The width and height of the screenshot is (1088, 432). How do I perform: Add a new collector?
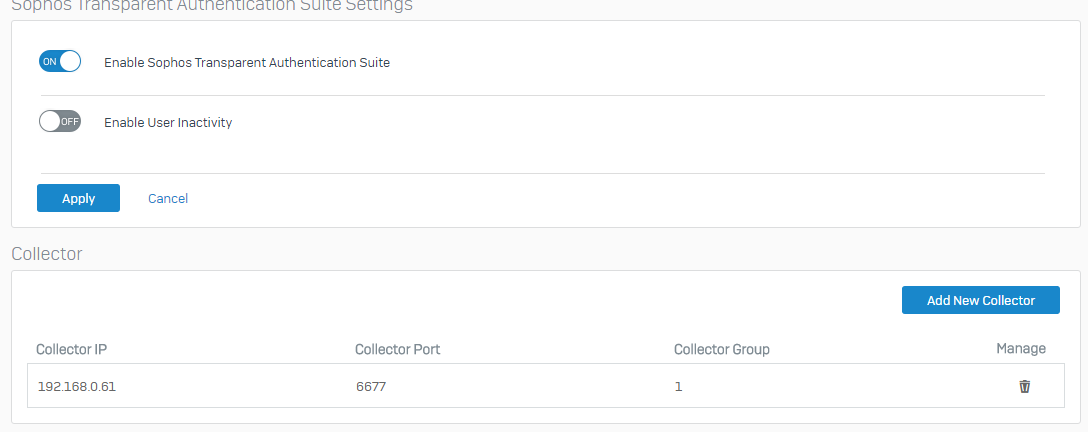coord(980,300)
